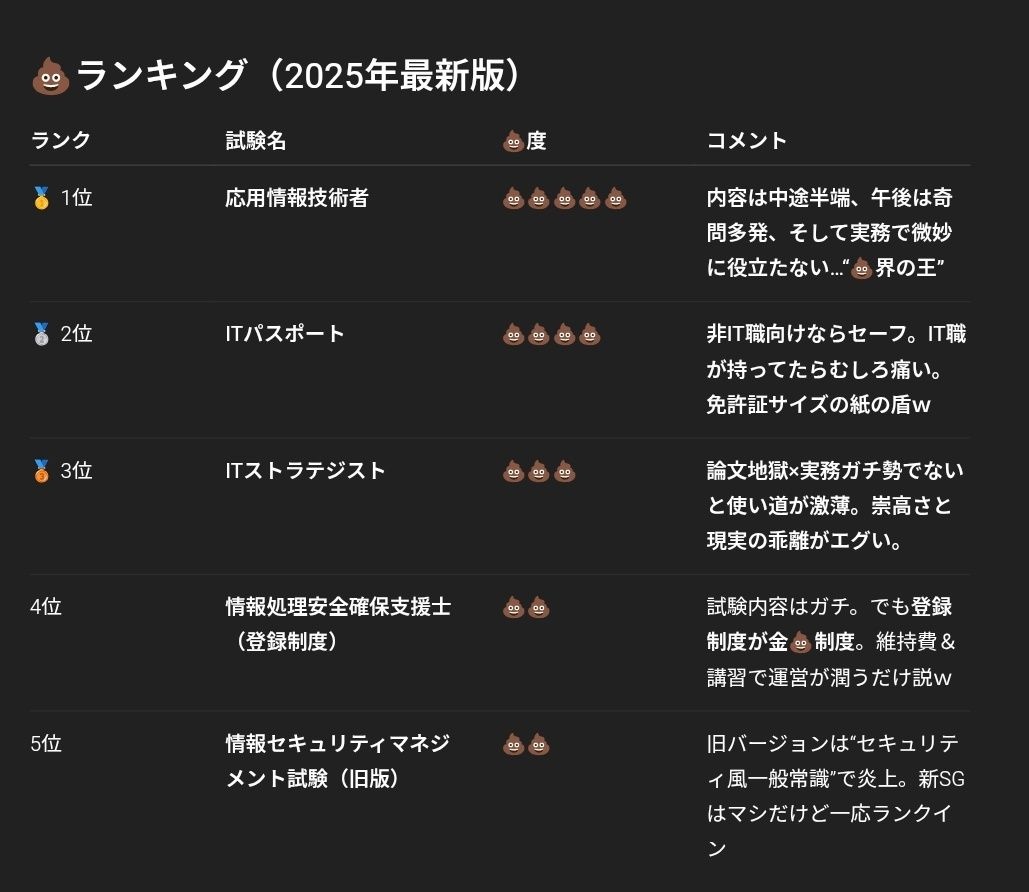Click the five-poop rating for 応用情報技術者
This screenshot has height=892, width=1029.
coord(564,199)
